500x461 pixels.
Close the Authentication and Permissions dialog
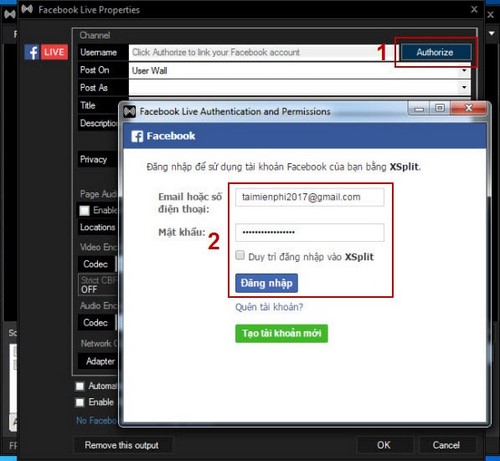coord(468,108)
